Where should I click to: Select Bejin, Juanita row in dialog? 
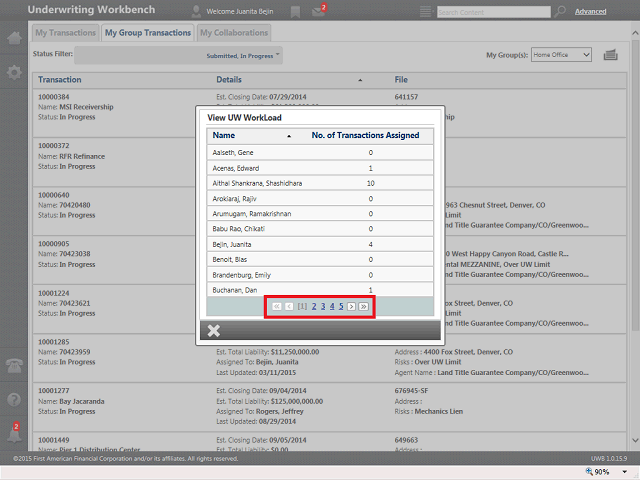click(320, 244)
